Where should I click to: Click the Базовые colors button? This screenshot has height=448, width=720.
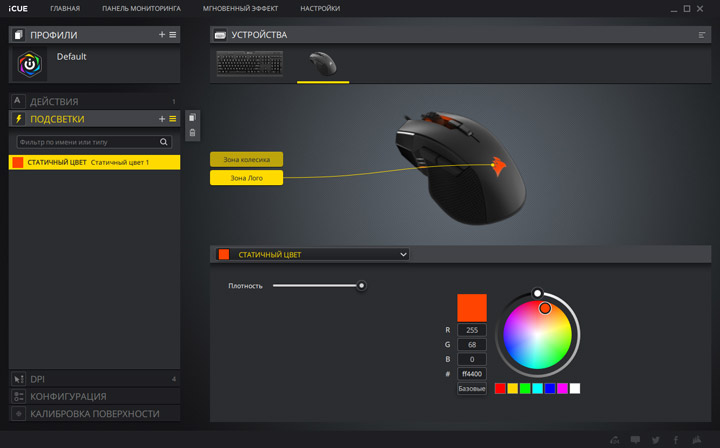[472, 388]
